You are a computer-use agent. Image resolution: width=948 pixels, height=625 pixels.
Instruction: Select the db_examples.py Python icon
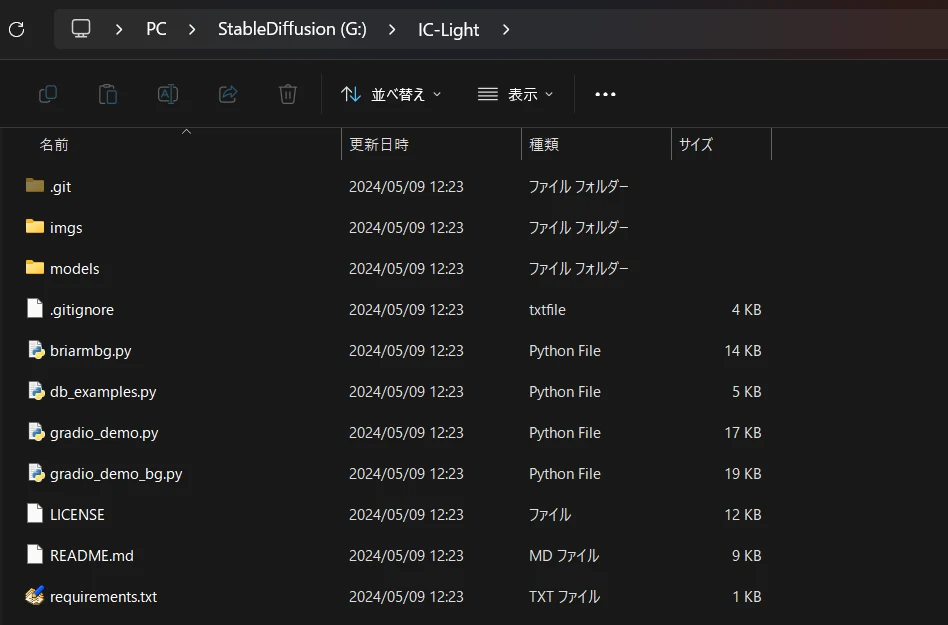click(36, 391)
